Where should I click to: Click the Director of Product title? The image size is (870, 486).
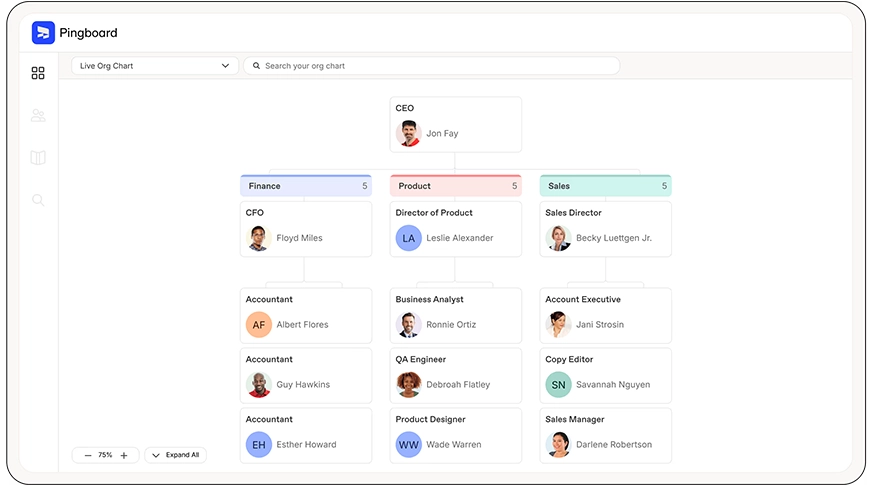coord(434,212)
